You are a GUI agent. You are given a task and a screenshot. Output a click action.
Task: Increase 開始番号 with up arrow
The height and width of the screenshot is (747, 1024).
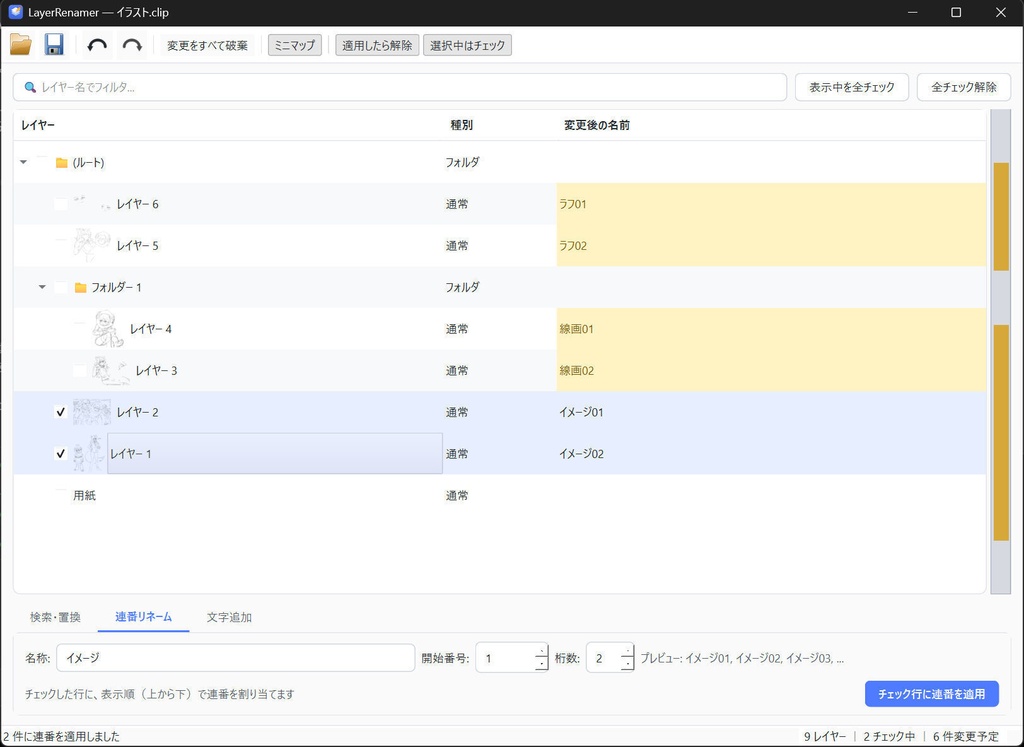click(541, 651)
